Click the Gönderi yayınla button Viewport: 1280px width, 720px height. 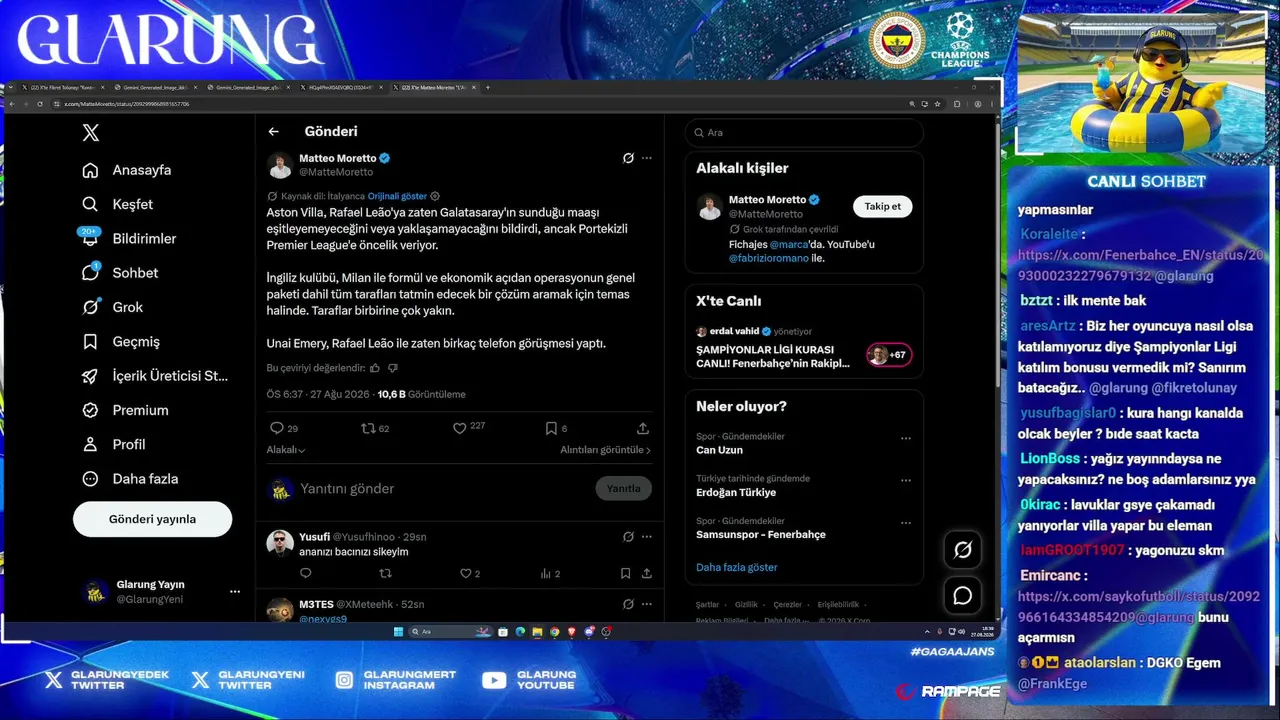(x=152, y=519)
